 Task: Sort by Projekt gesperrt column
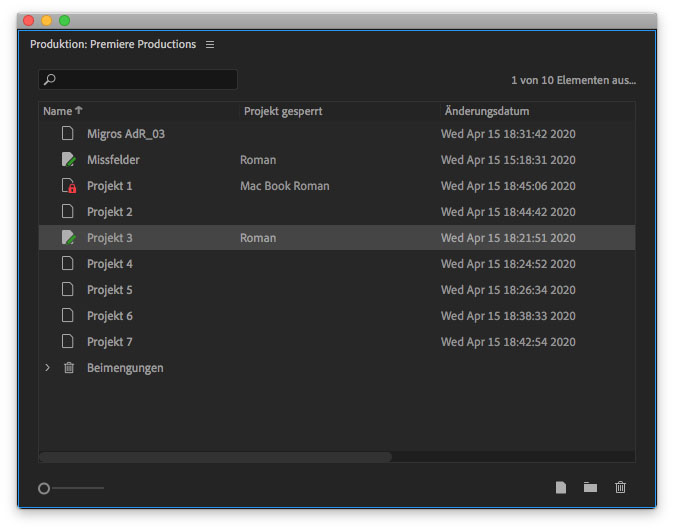click(x=283, y=111)
